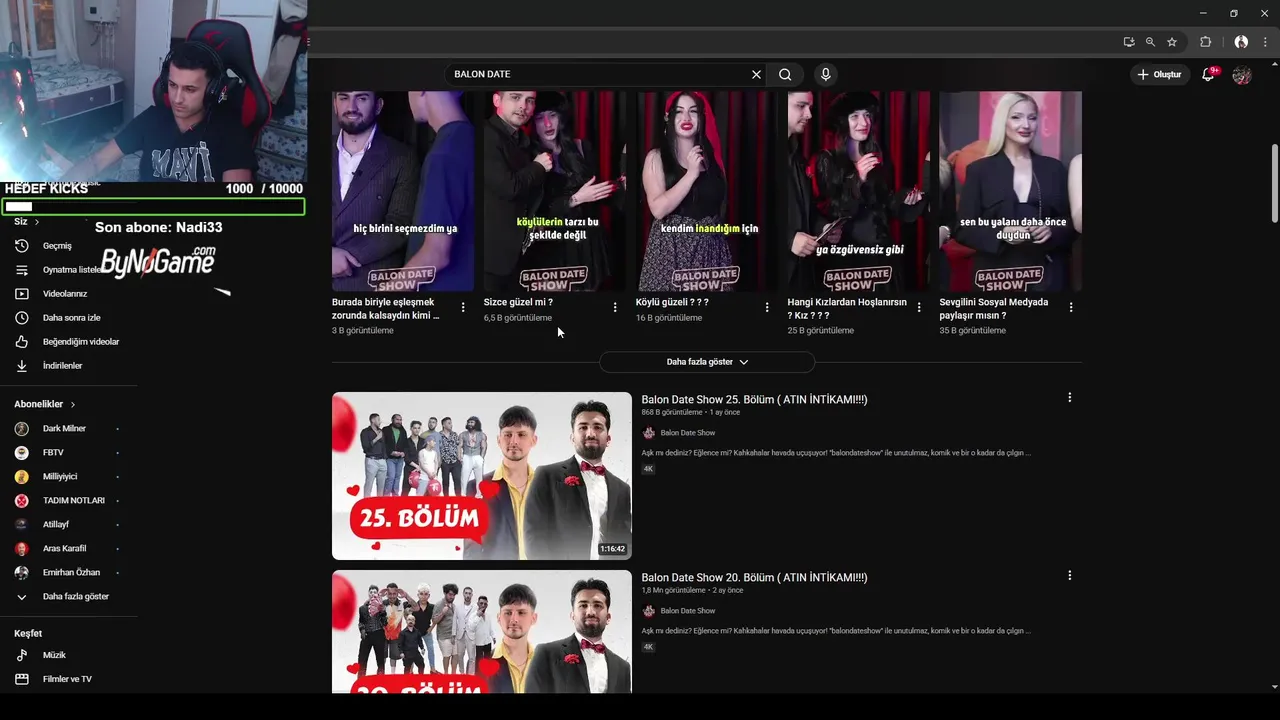Open the Filmler ve TV icon
Image resolution: width=1280 pixels, height=720 pixels.
tap(22, 679)
